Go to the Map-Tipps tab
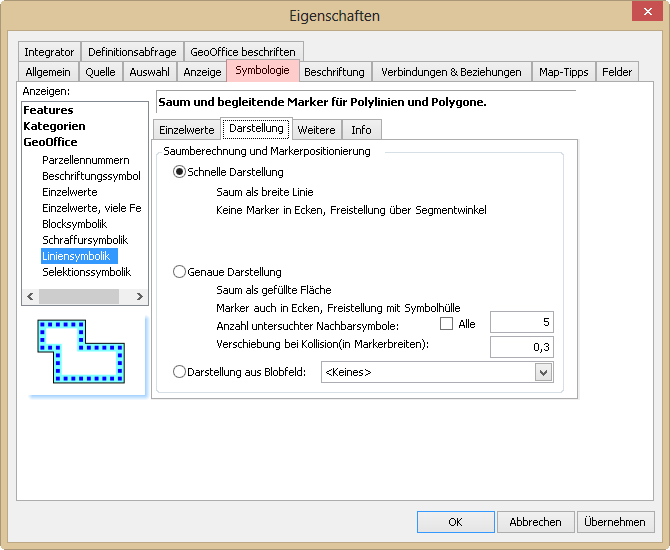The width and height of the screenshot is (670, 550). pyautogui.click(x=563, y=72)
